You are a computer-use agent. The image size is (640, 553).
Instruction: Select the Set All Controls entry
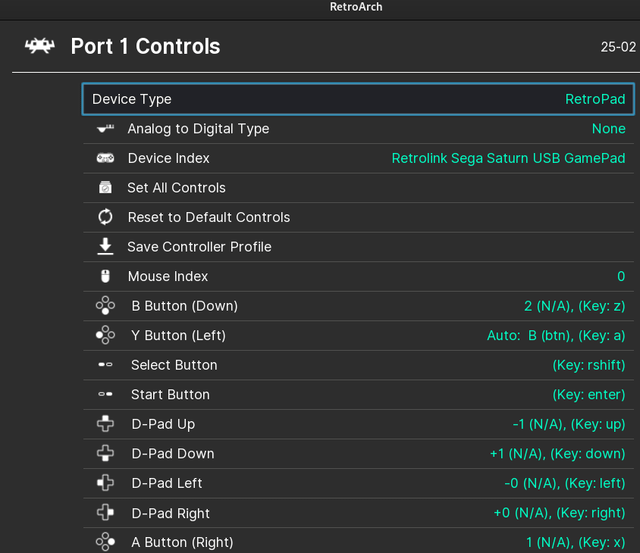coord(176,188)
